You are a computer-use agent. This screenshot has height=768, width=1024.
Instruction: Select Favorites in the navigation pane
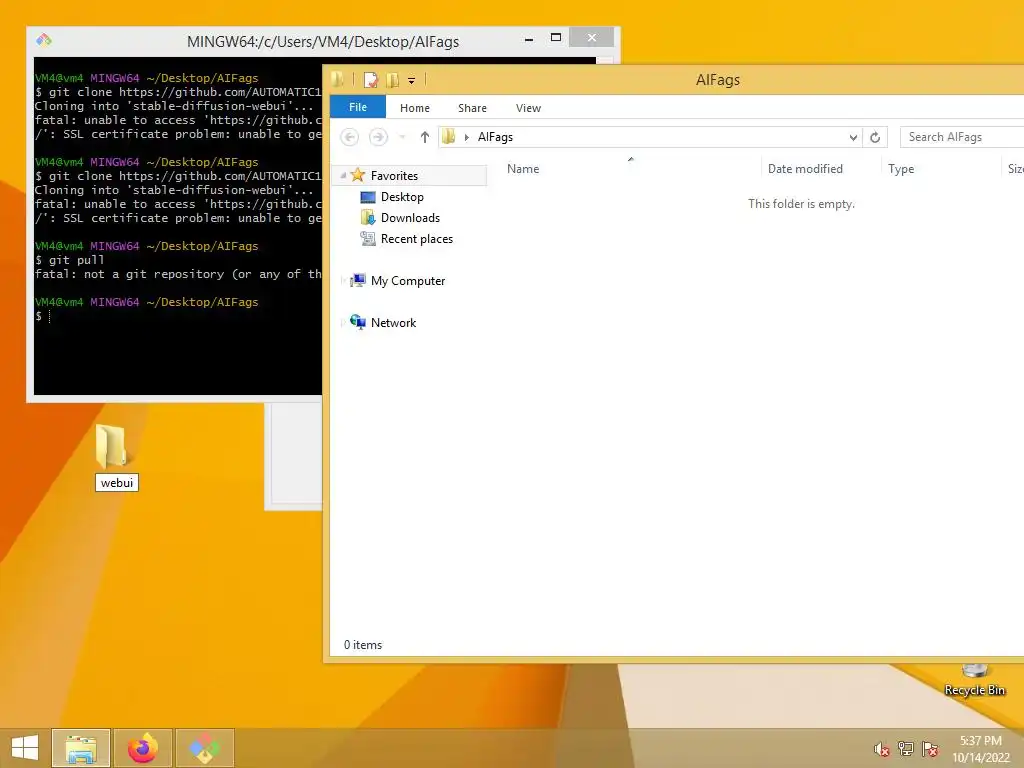coord(394,176)
